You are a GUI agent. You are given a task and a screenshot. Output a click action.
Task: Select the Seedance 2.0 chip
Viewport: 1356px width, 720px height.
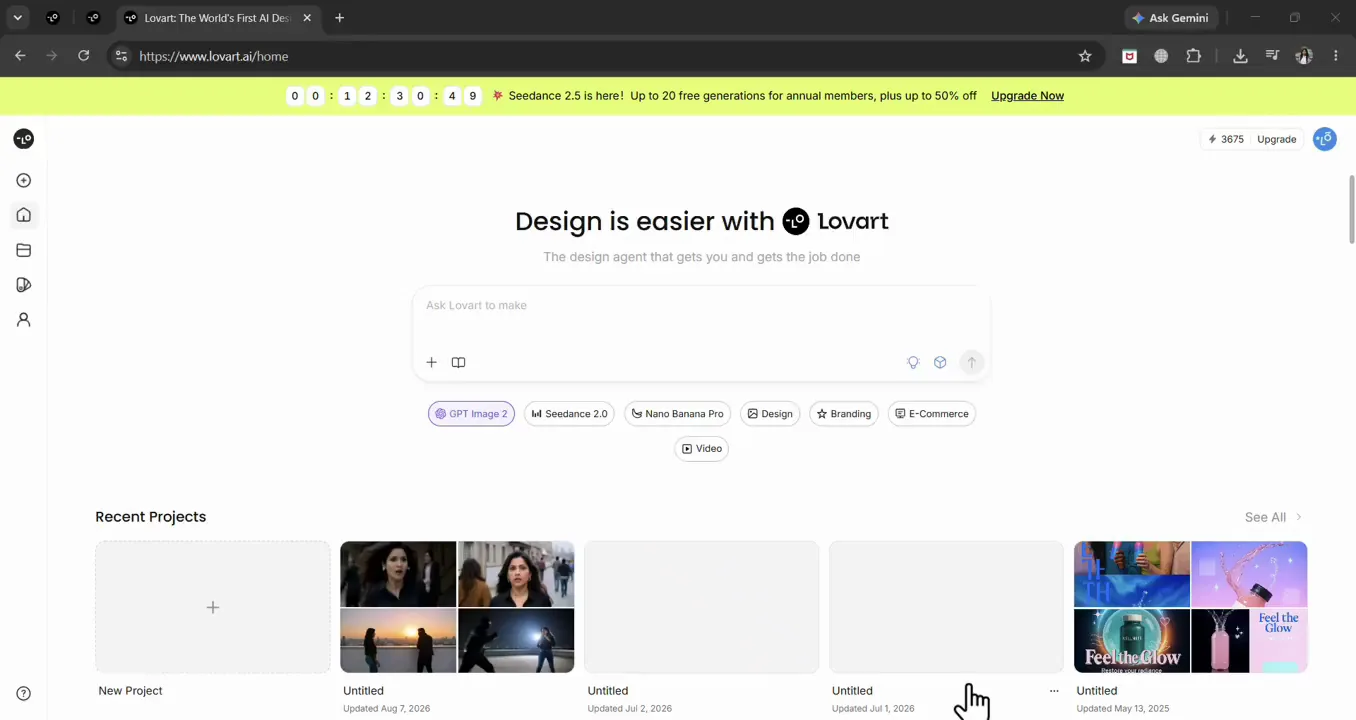coord(569,414)
